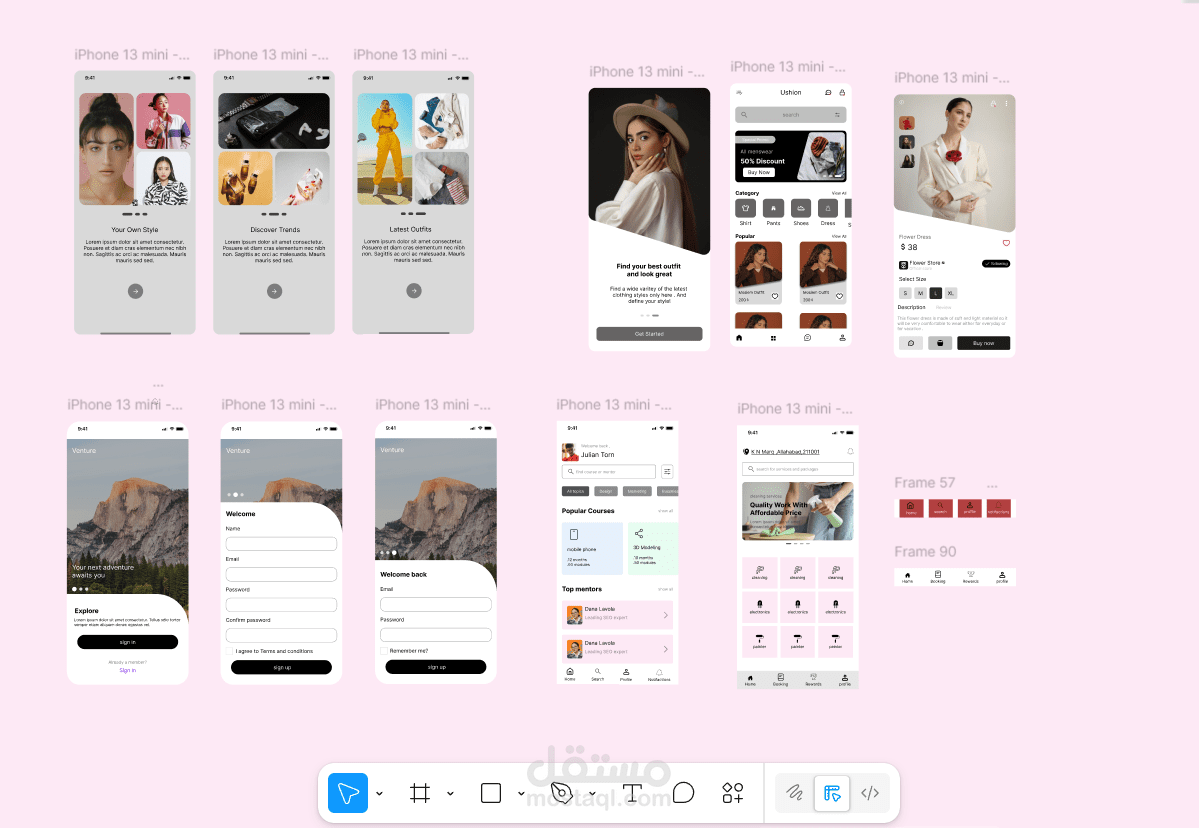The image size is (1199, 828).
Task: Select the Frame 90 label
Action: [x=925, y=551]
